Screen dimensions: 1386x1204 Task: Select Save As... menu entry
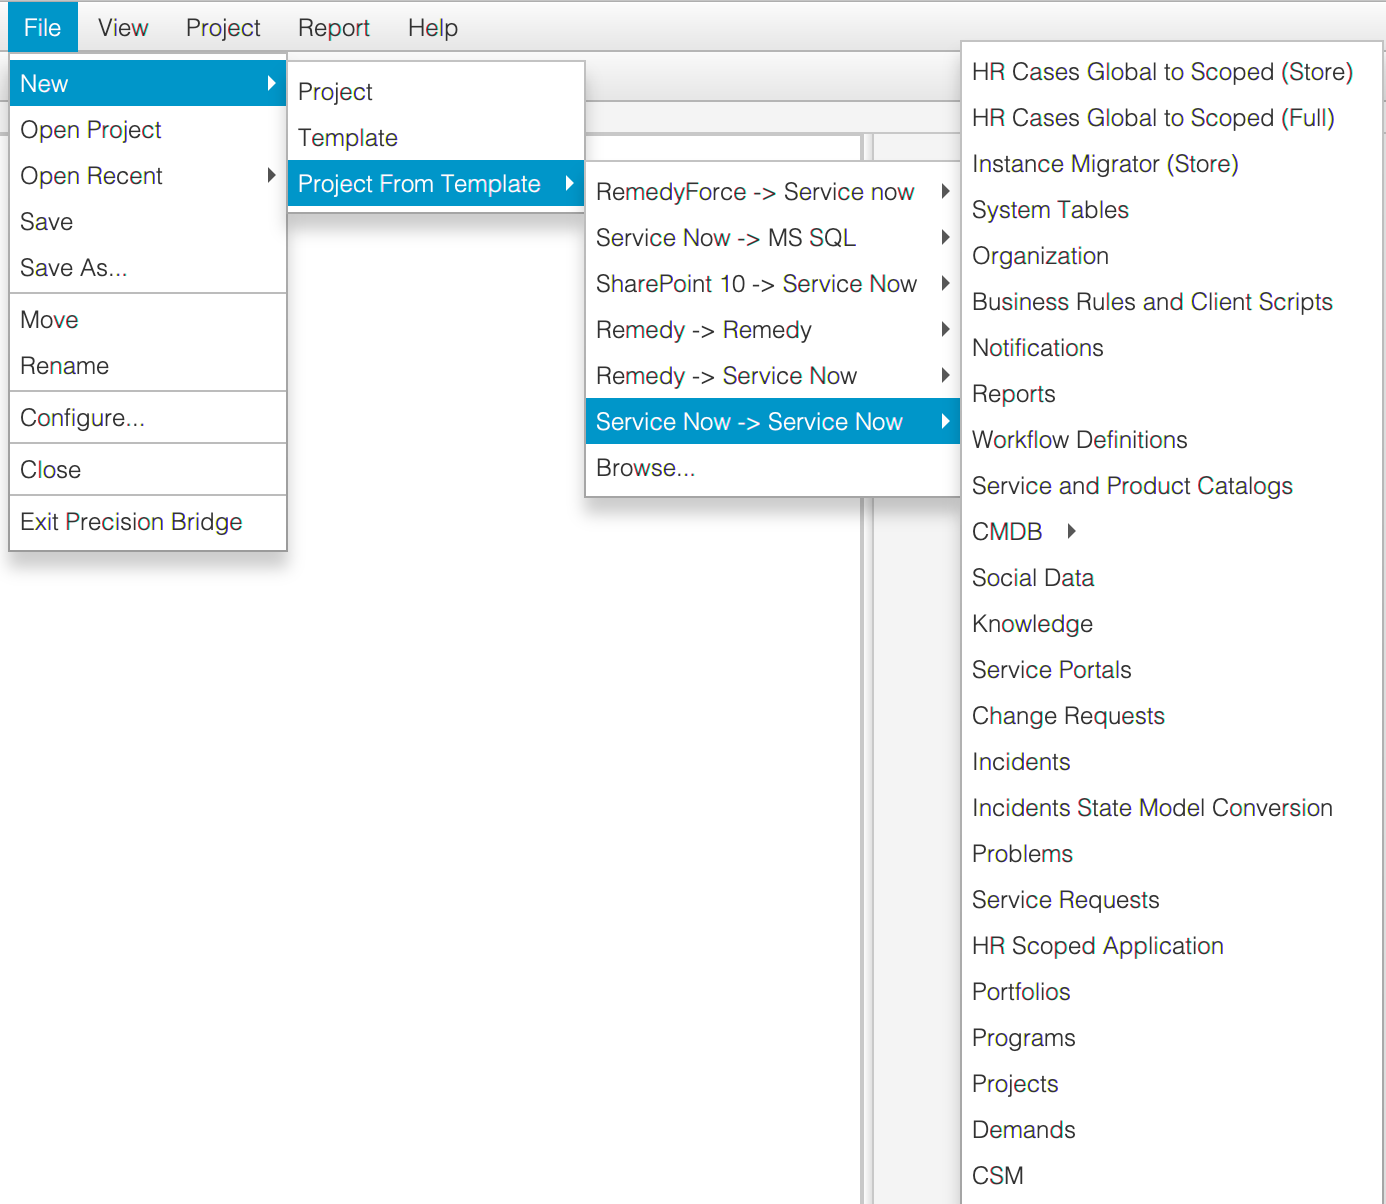[148, 267]
